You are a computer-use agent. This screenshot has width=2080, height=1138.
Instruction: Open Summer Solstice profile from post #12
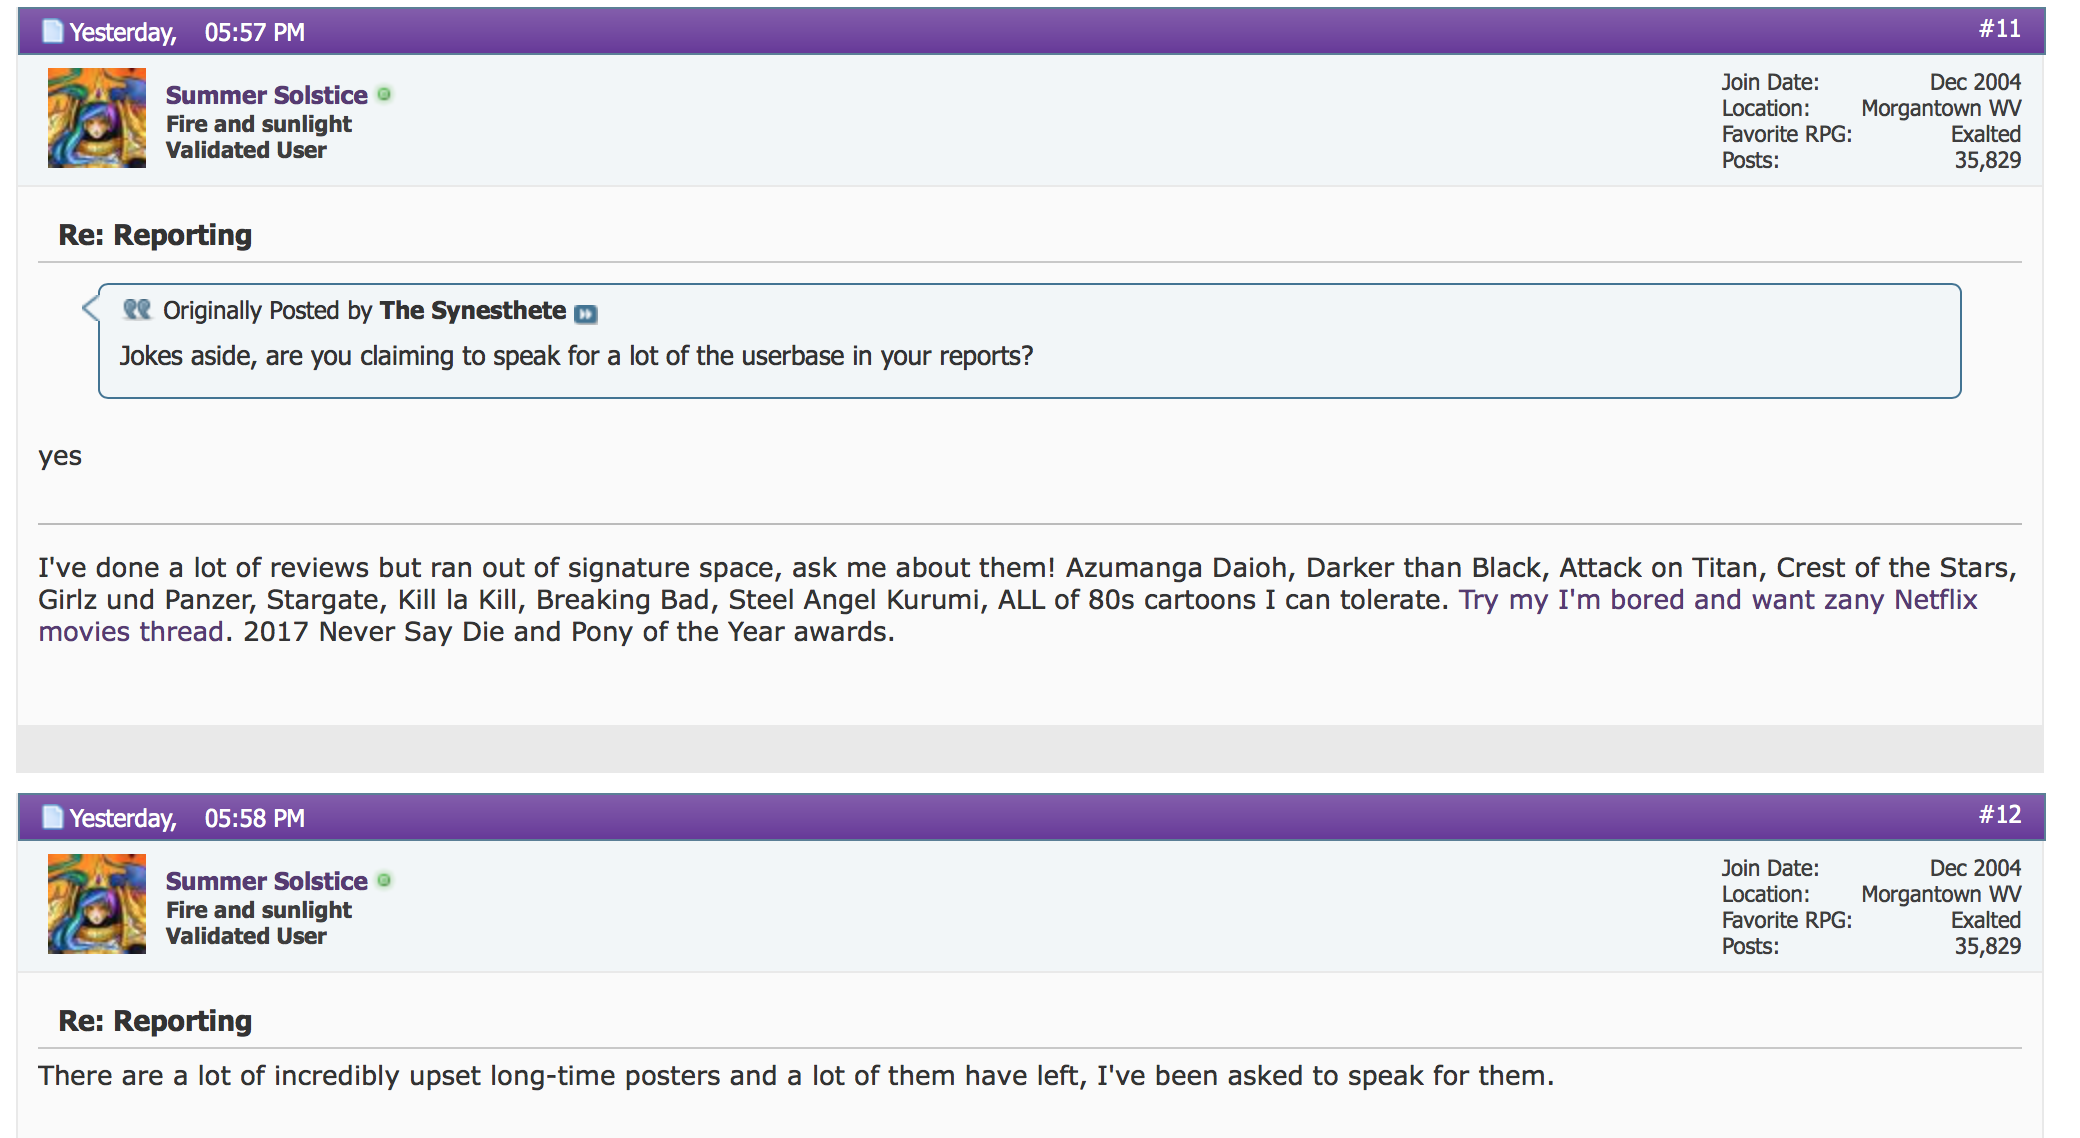(267, 881)
